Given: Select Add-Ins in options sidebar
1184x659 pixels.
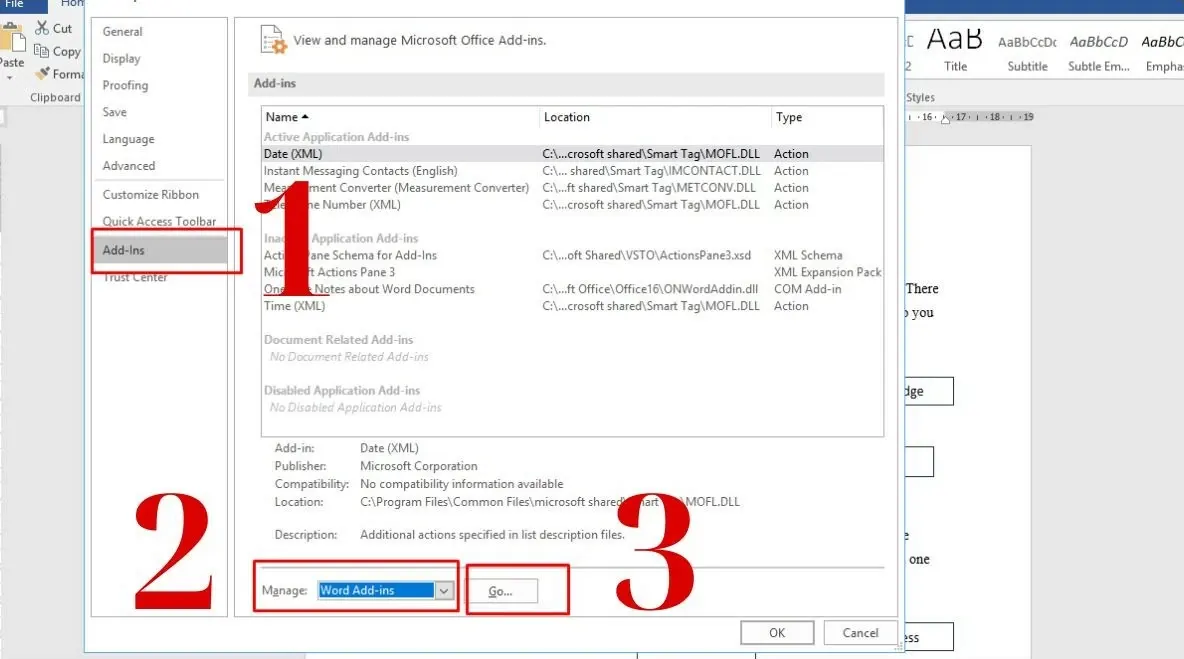Looking at the screenshot, I should click(x=160, y=250).
